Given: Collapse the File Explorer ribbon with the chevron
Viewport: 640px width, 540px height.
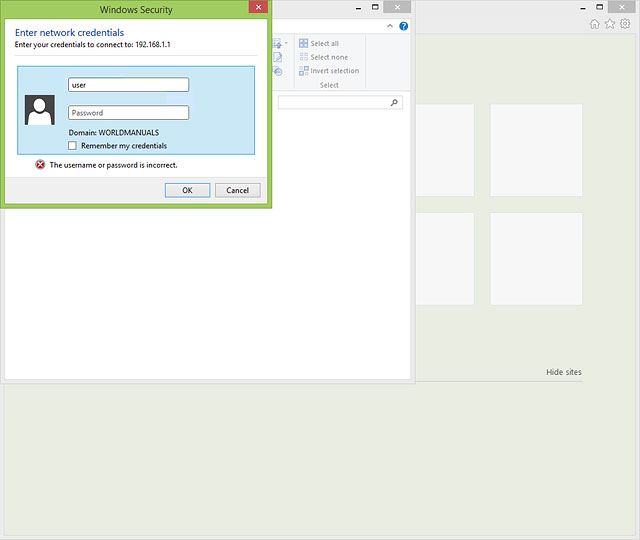Looking at the screenshot, I should click(390, 26).
